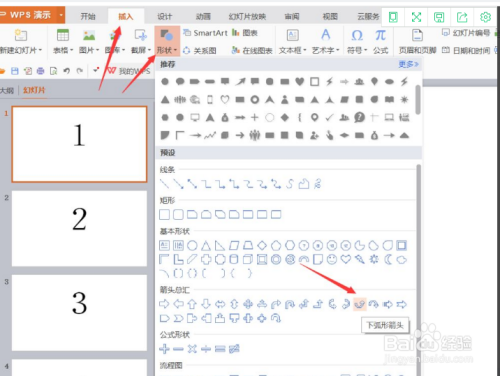
Task: Click the 页眉和页脚 header and footer button
Action: (418, 42)
